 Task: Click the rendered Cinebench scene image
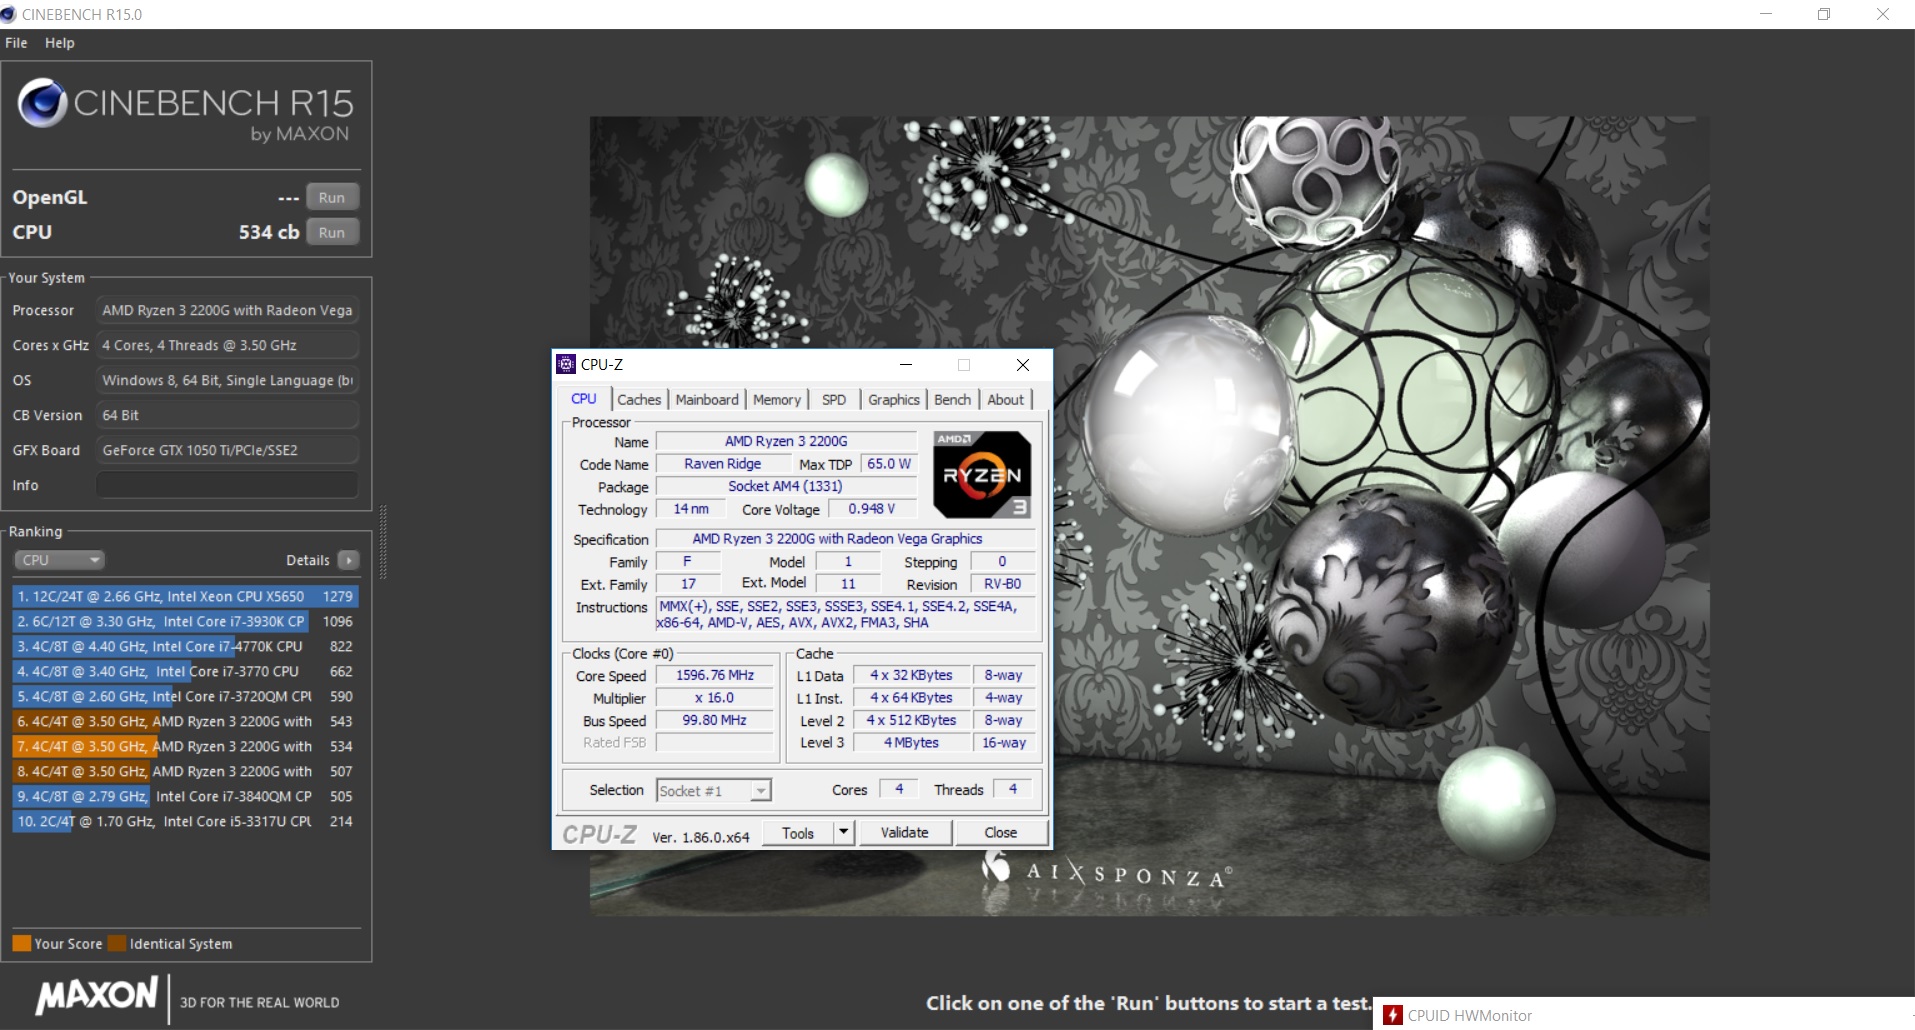(1149, 516)
